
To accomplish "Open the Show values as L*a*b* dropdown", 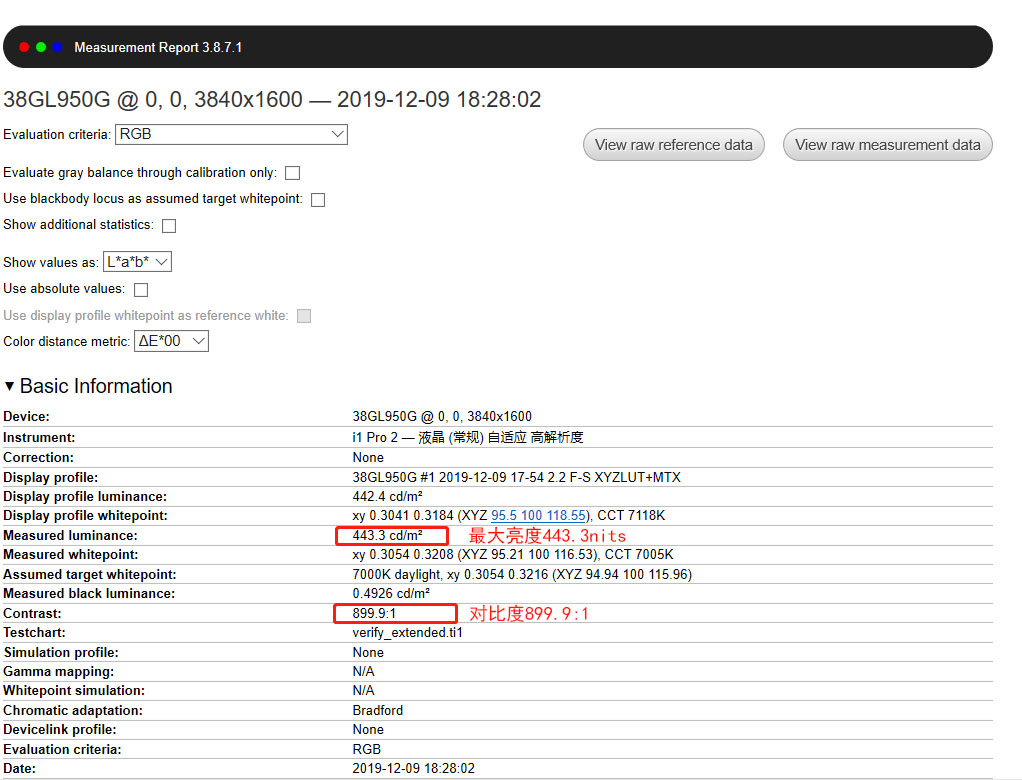I will pyautogui.click(x=138, y=262).
